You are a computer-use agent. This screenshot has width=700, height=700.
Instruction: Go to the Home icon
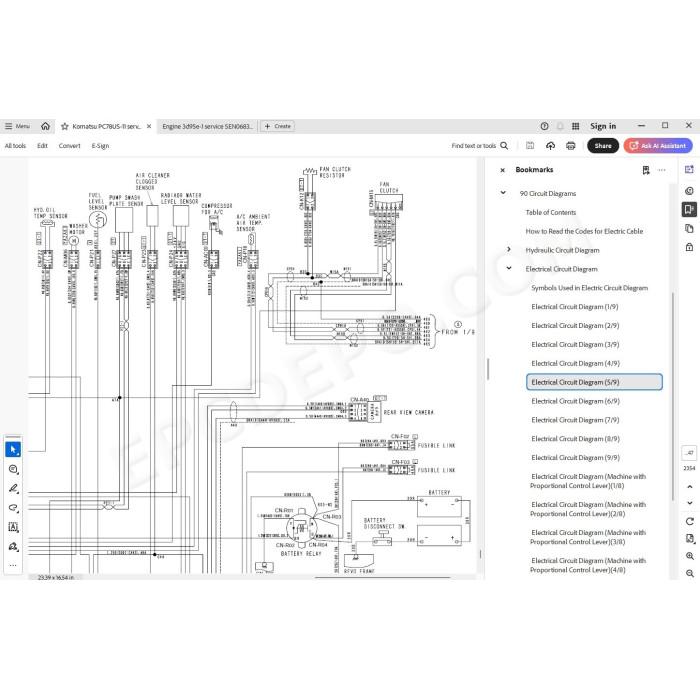46,126
